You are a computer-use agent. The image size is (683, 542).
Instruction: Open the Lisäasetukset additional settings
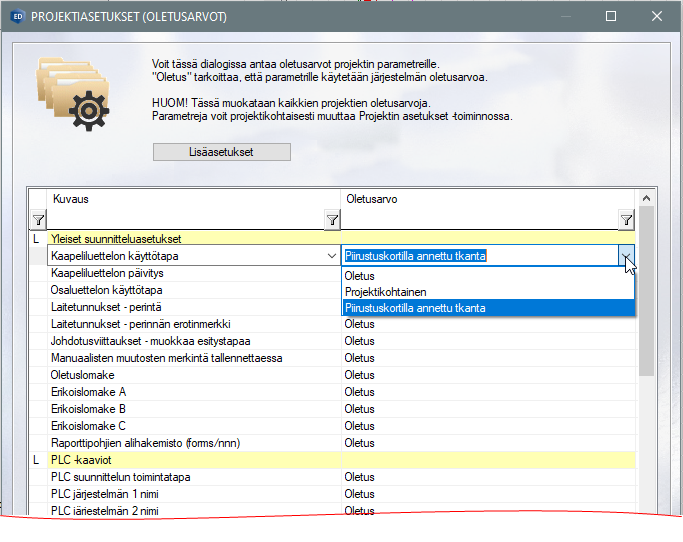(x=221, y=152)
